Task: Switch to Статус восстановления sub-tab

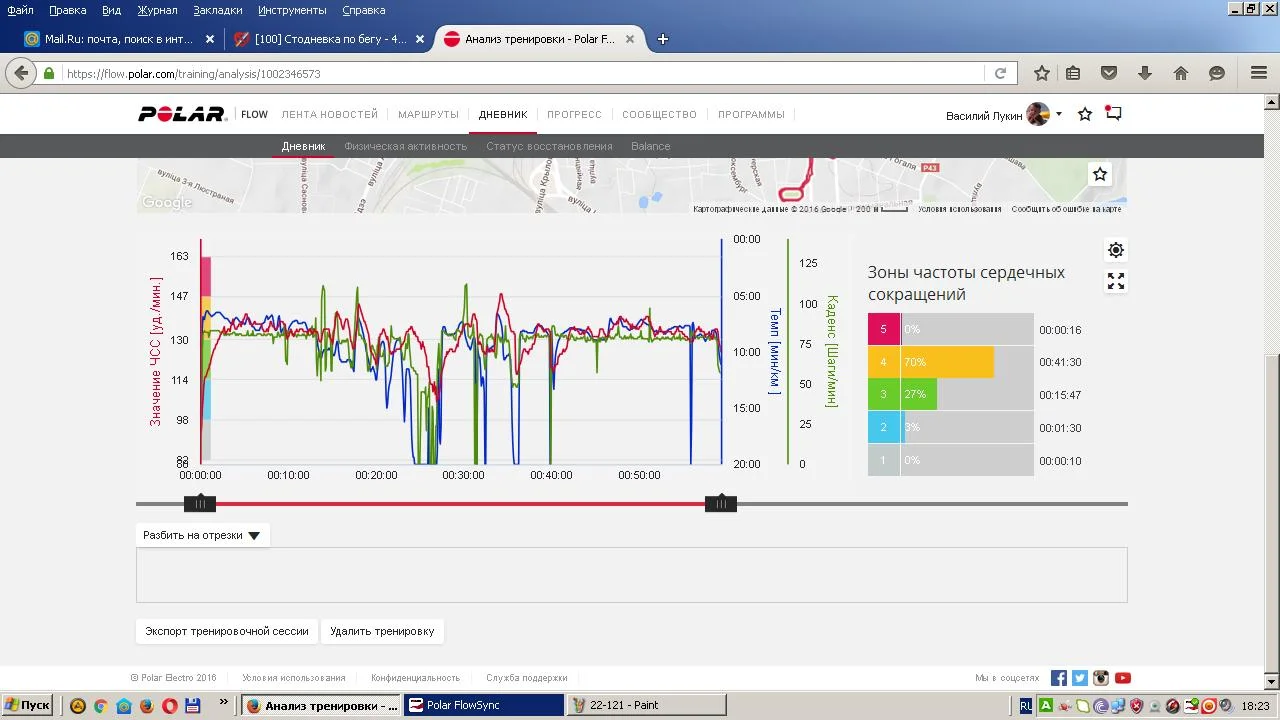Action: point(549,146)
